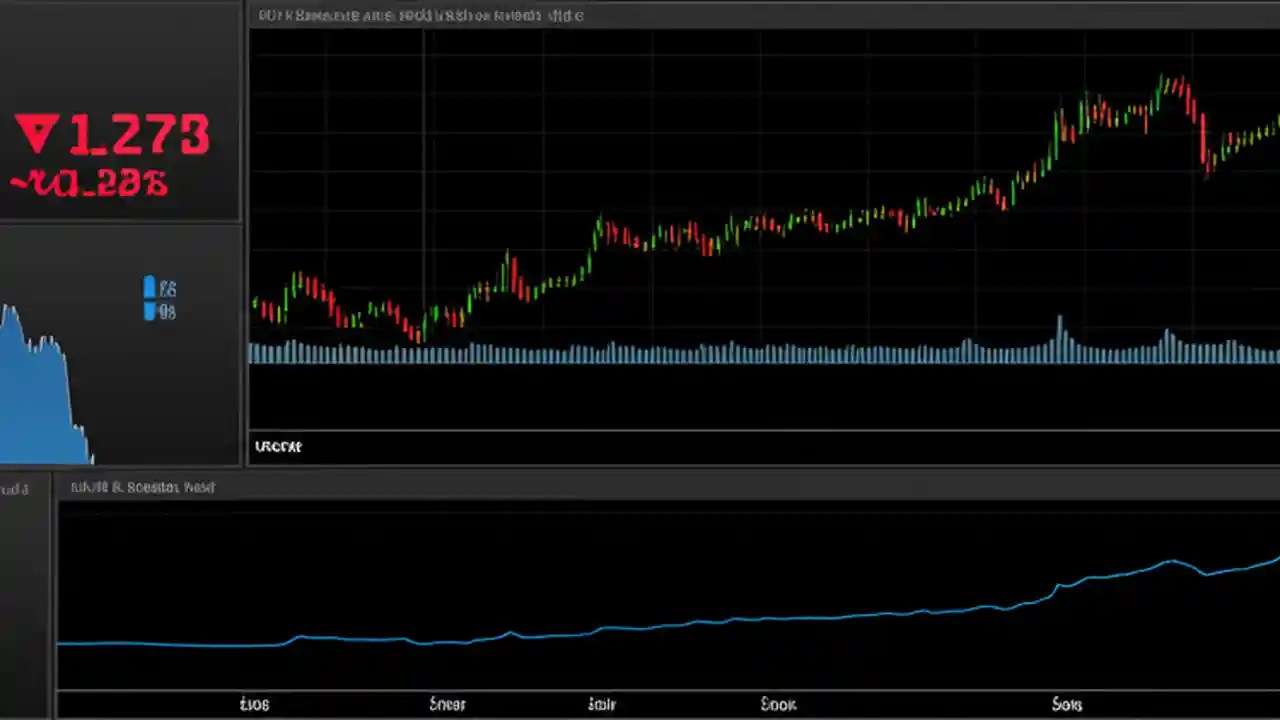Select the blue legend marker for second series

(151, 311)
